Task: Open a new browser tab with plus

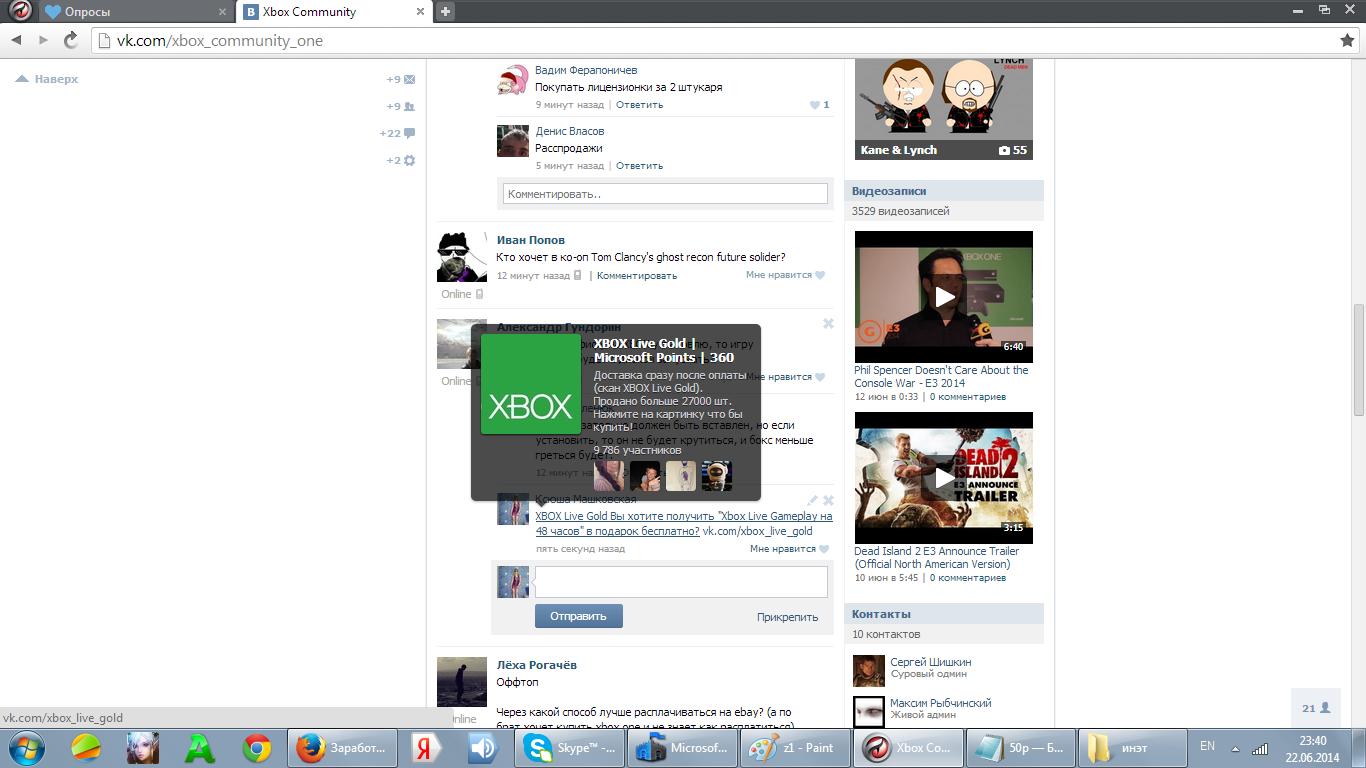Action: tap(446, 12)
